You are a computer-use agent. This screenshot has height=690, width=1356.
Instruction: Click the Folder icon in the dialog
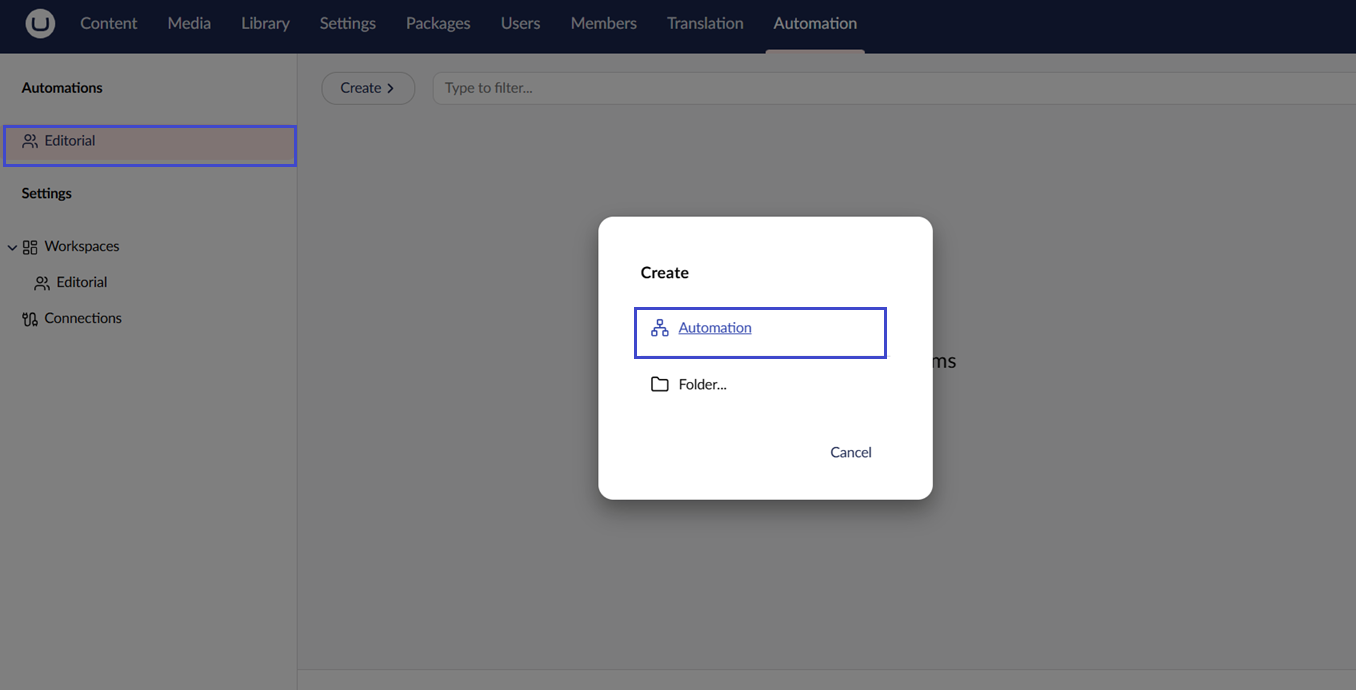659,384
